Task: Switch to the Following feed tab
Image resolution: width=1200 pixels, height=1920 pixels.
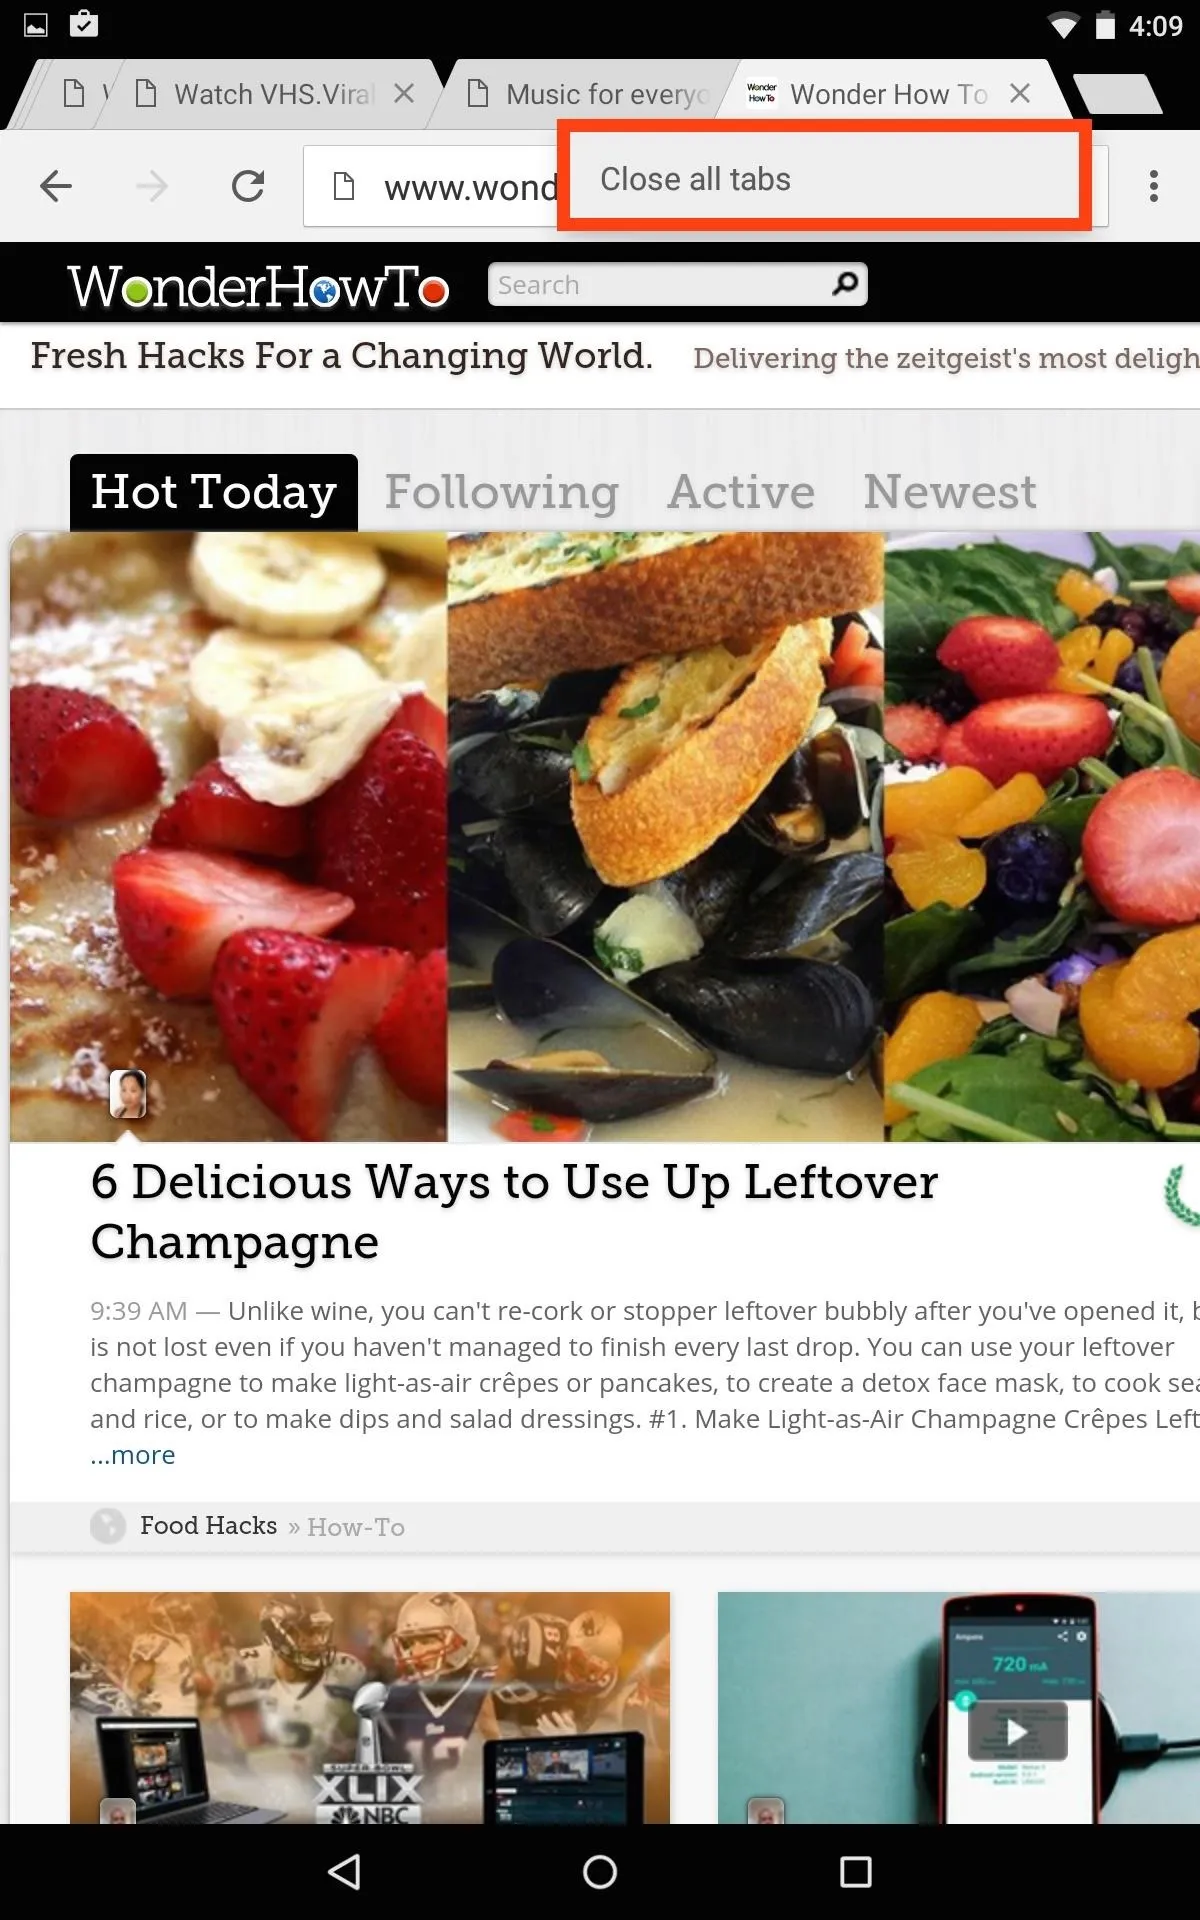Action: (x=502, y=492)
